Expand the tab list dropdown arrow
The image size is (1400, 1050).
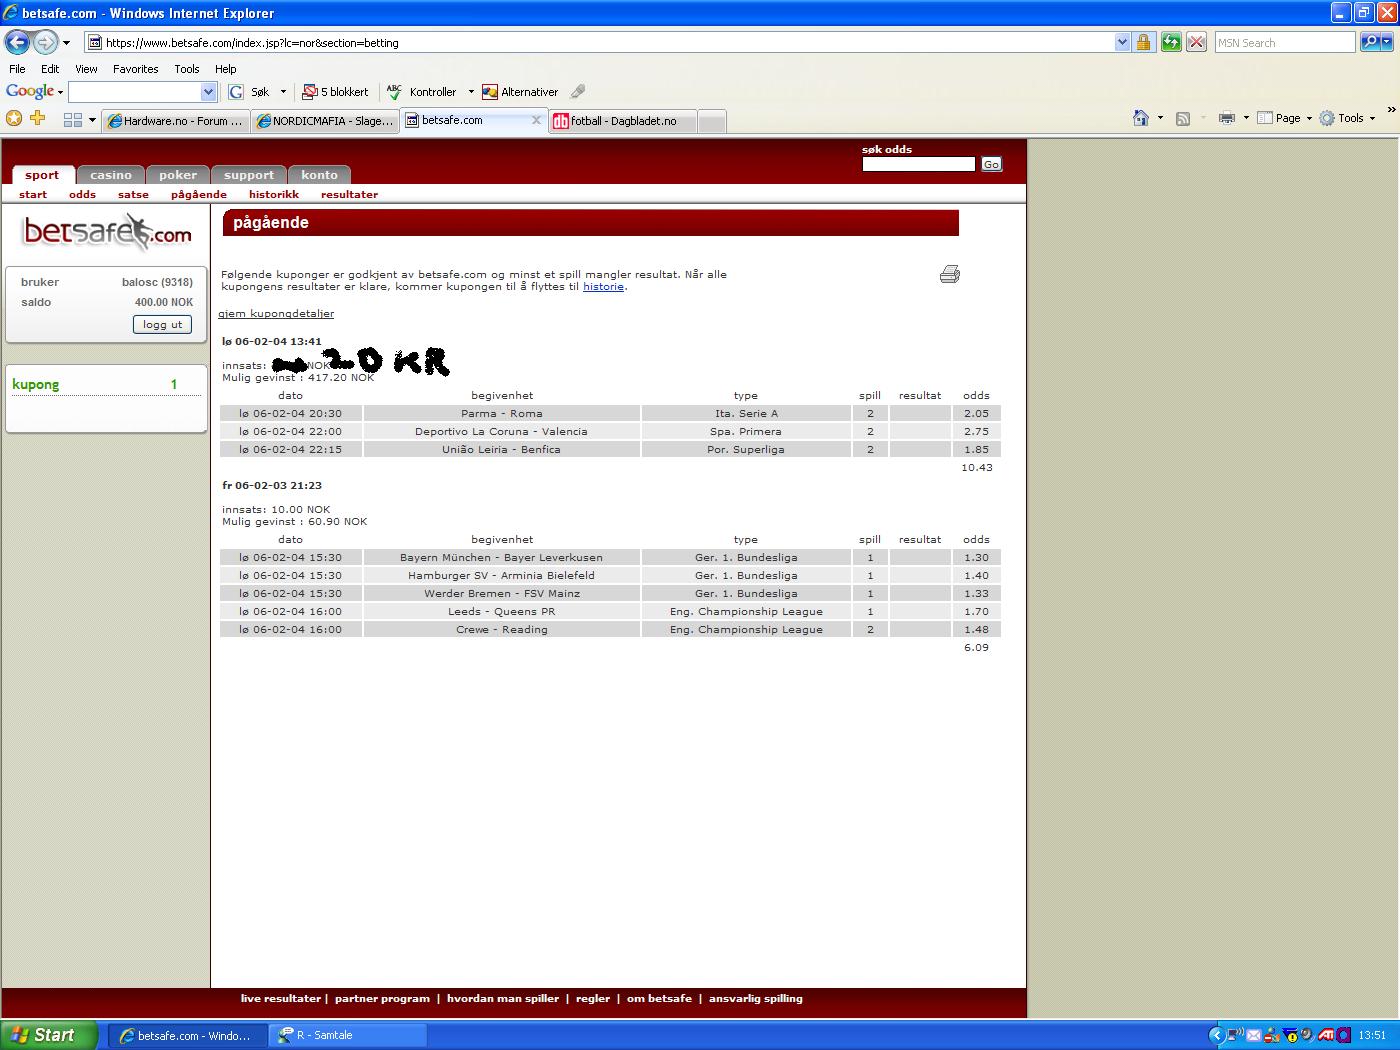[92, 120]
